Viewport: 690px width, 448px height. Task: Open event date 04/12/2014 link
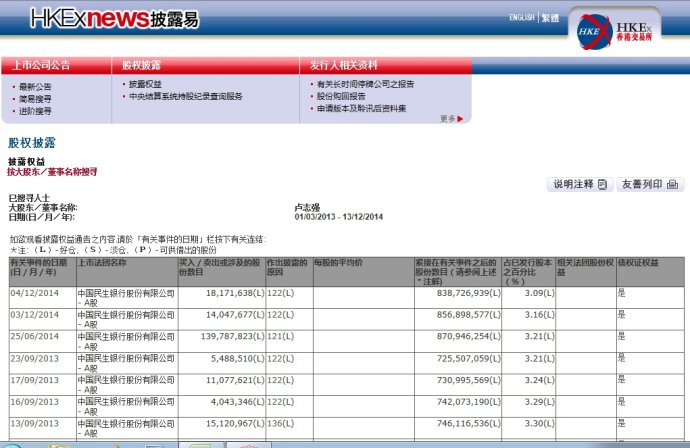coord(34,293)
